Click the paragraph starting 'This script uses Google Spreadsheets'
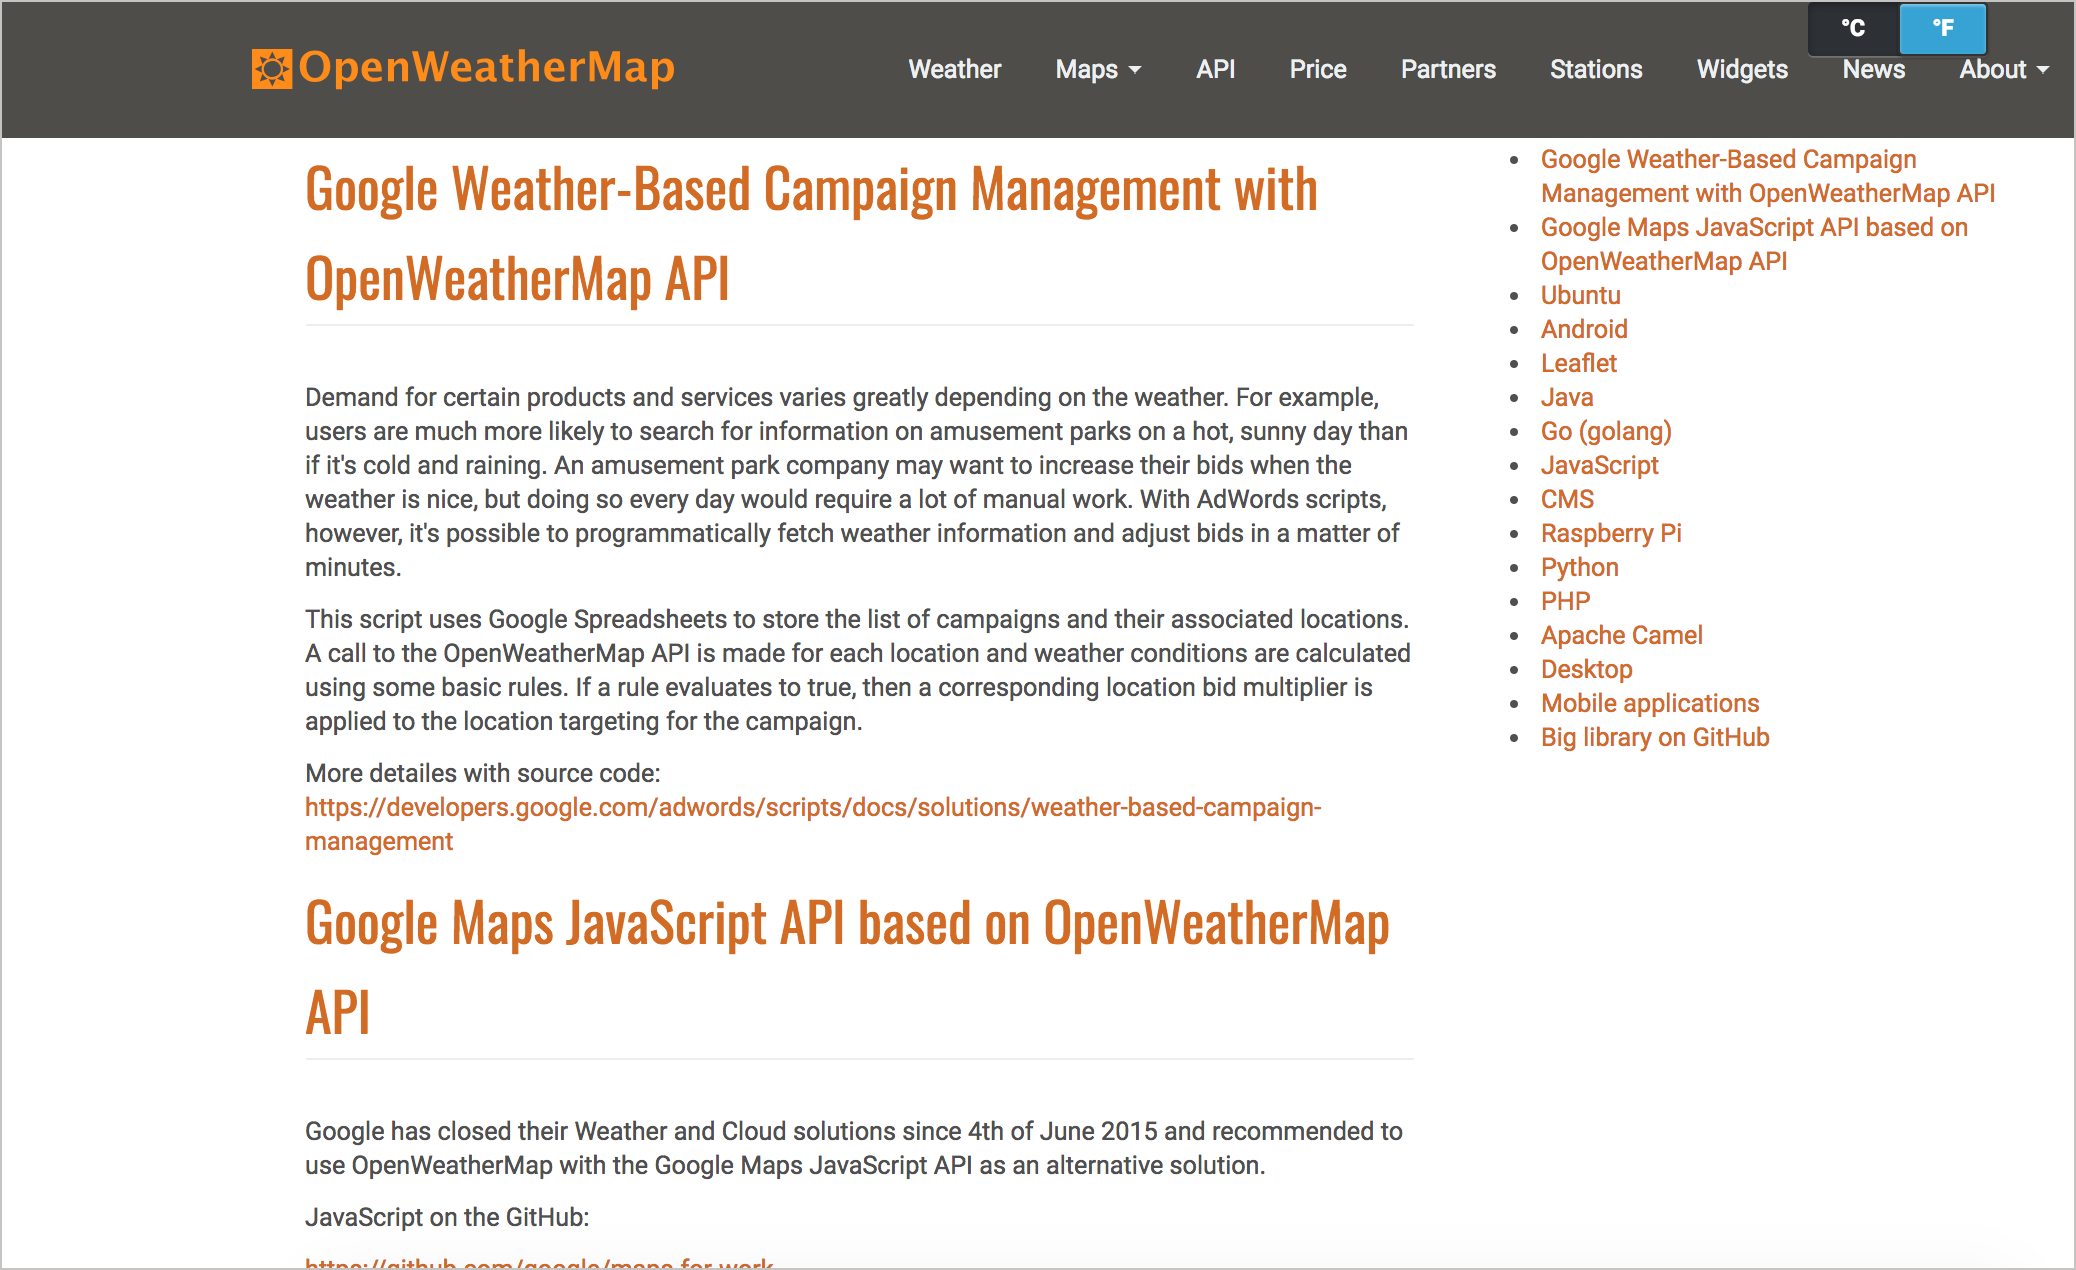The image size is (2076, 1270). [858, 670]
